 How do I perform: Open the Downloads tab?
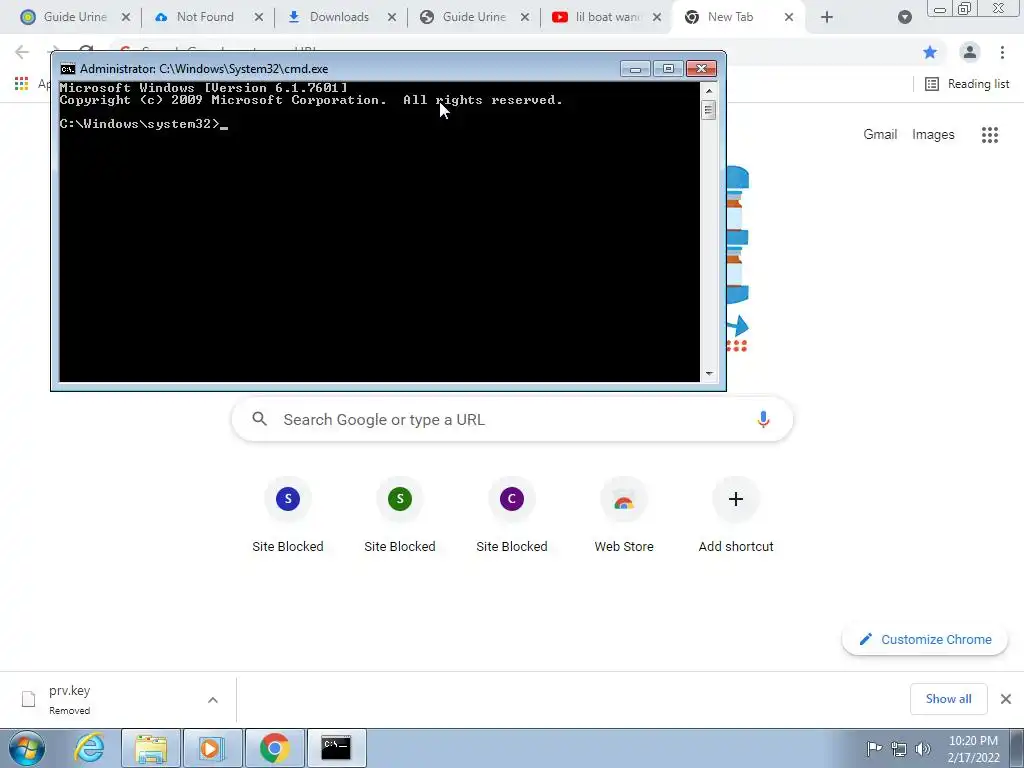click(x=338, y=17)
